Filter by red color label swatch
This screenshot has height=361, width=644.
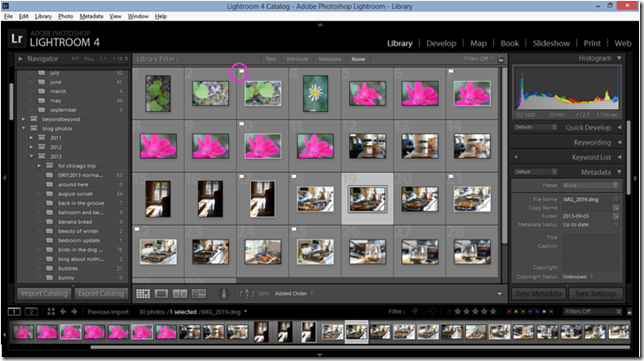tap(509, 312)
